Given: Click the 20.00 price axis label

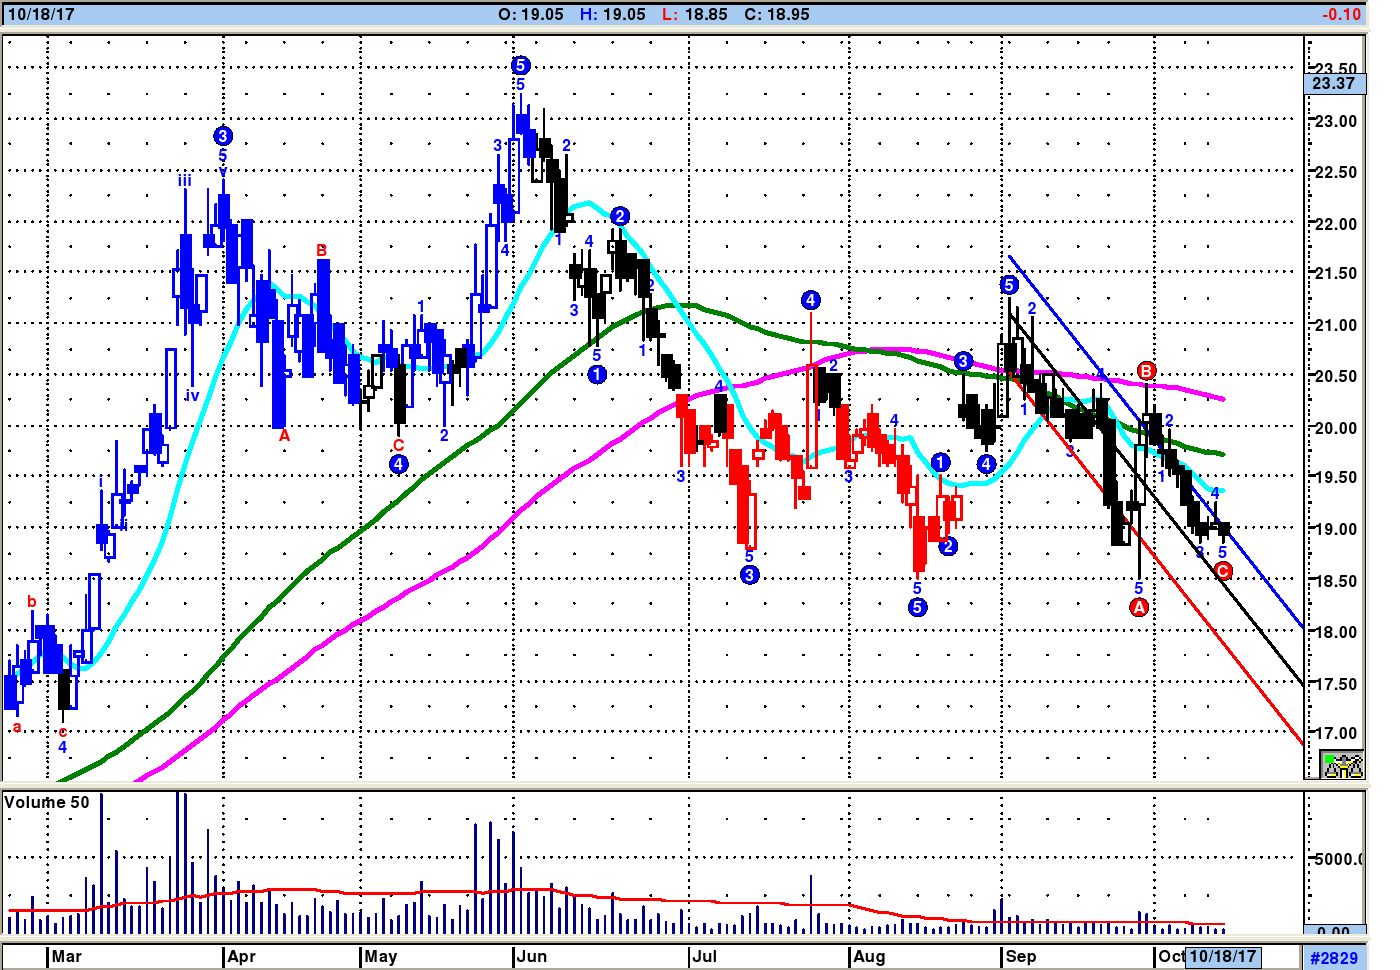Looking at the screenshot, I should [x=1336, y=428].
